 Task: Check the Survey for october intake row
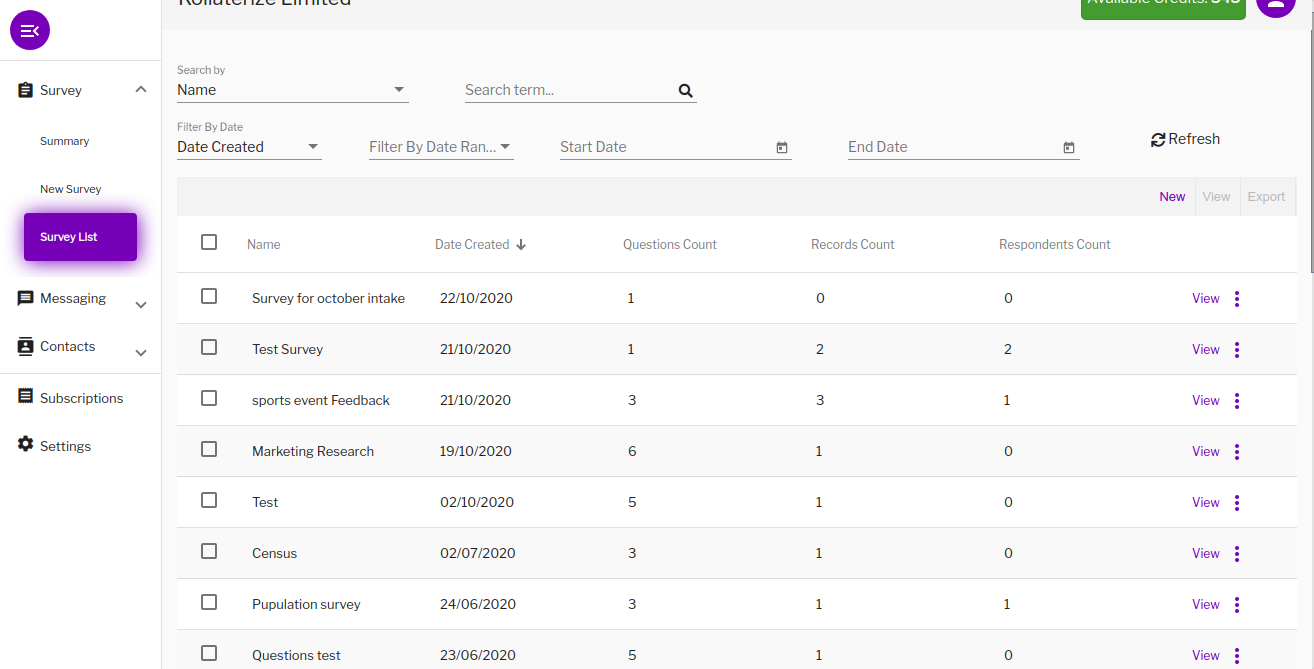209,296
